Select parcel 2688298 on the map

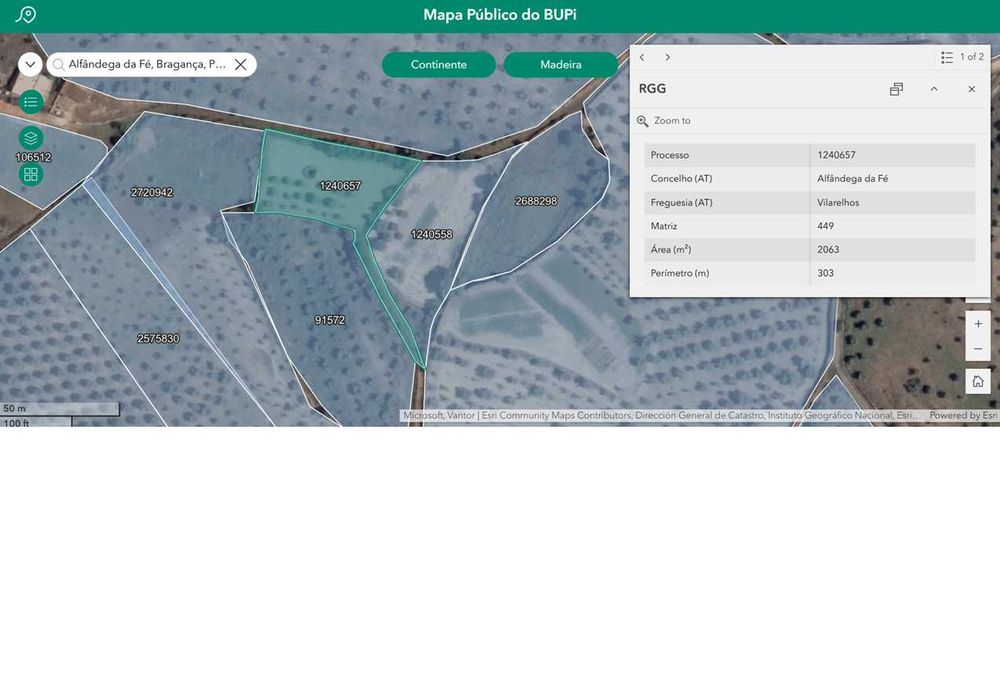pyautogui.click(x=536, y=201)
